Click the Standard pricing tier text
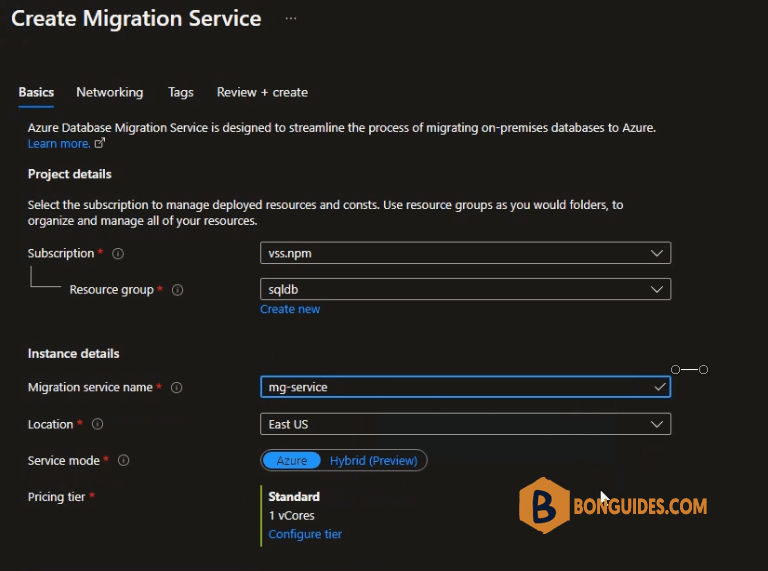The image size is (768, 571). pos(294,497)
